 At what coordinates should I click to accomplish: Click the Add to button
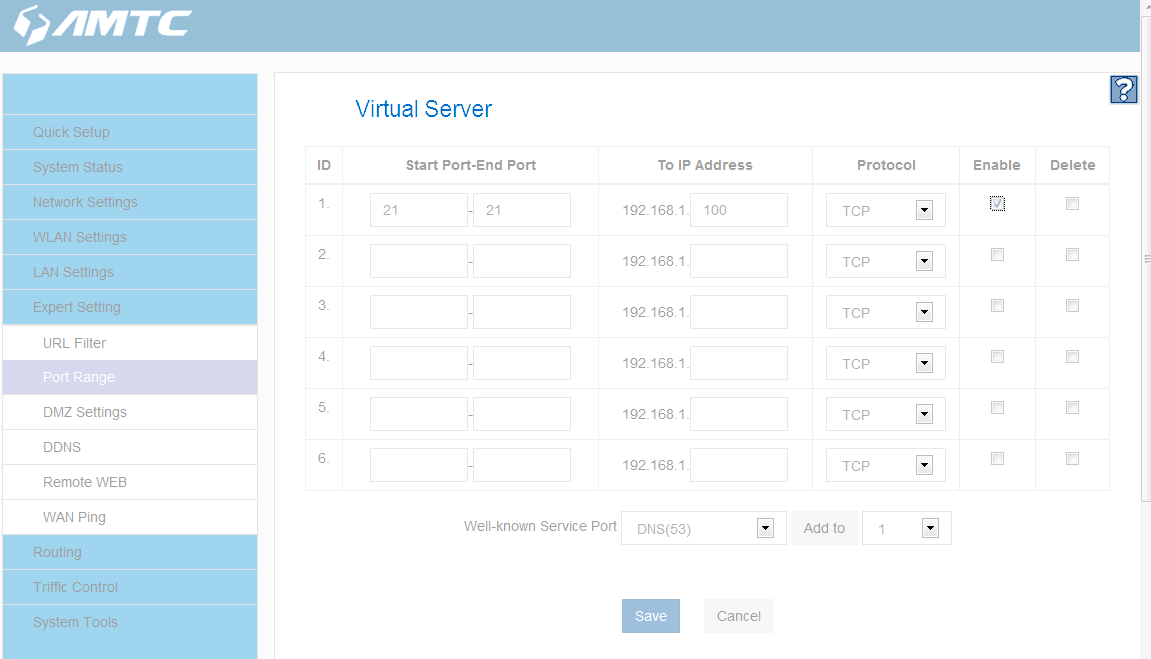point(824,528)
